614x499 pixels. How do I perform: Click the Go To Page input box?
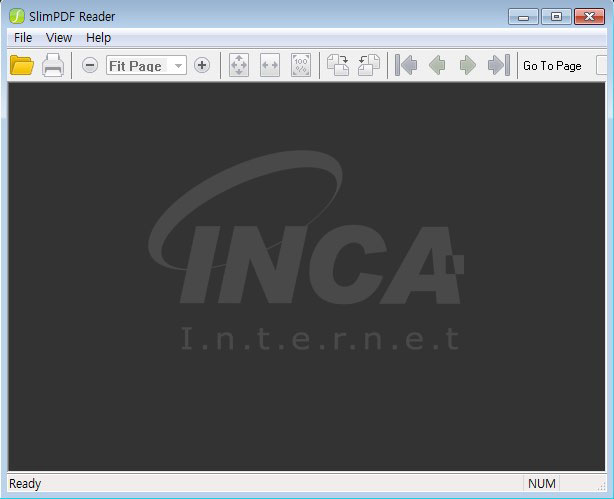[x=602, y=65]
